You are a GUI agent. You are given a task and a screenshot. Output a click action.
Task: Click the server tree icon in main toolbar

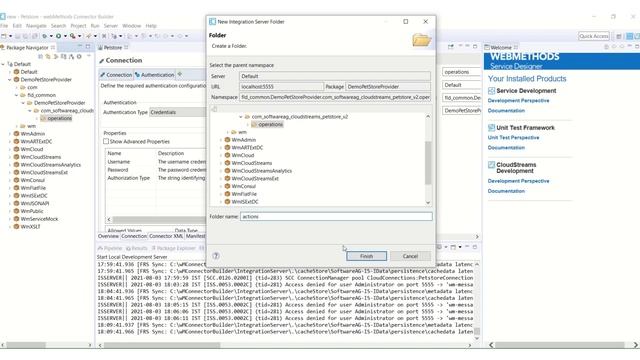[114, 36]
